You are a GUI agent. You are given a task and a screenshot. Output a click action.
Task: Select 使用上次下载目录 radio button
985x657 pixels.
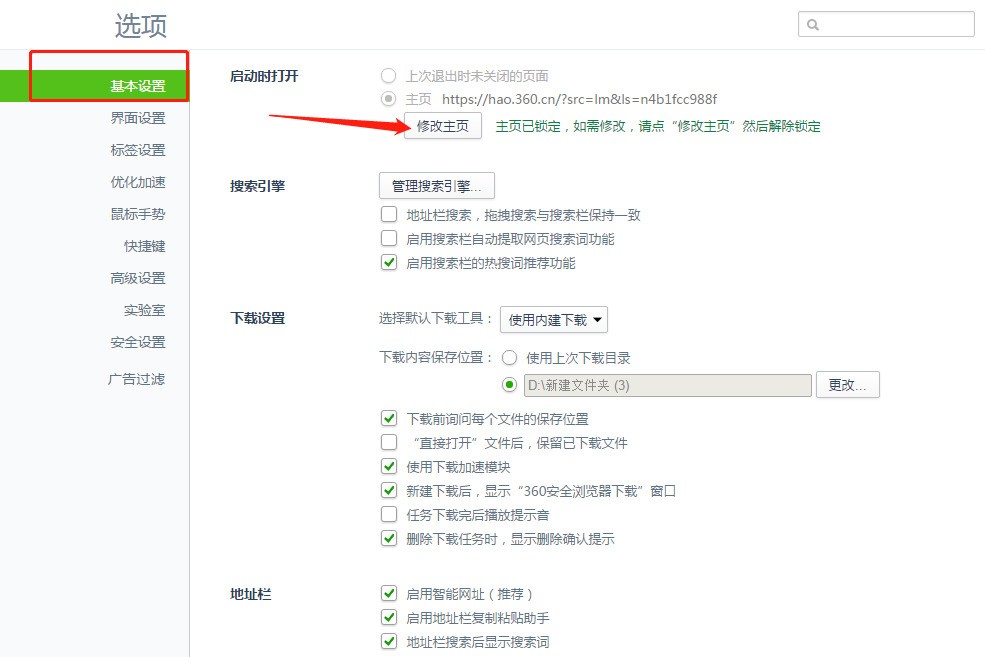510,358
